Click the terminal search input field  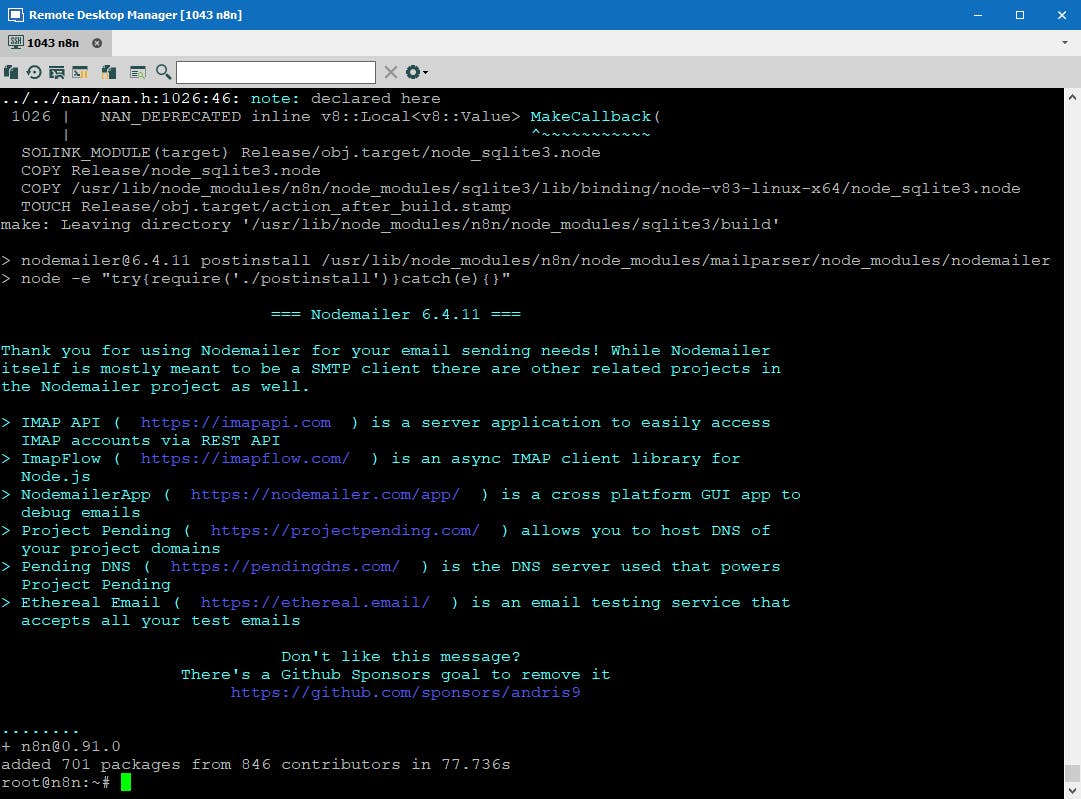click(x=276, y=72)
